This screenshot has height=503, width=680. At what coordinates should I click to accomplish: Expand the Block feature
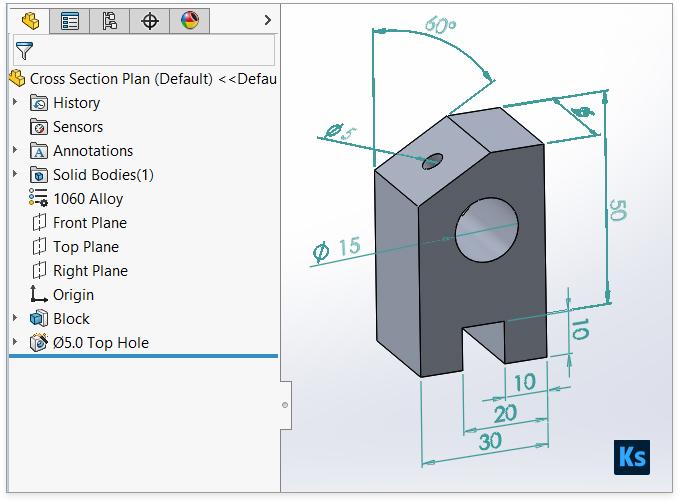coord(15,319)
